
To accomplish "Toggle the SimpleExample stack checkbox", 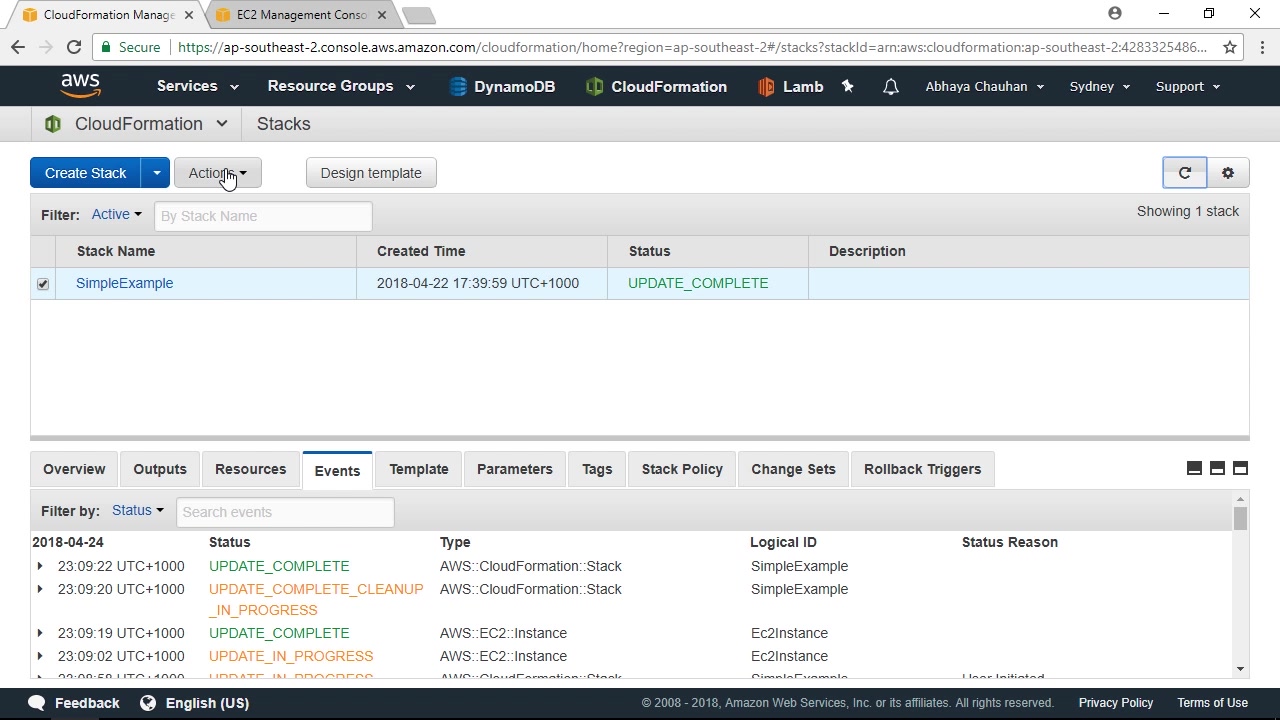I will pyautogui.click(x=43, y=284).
